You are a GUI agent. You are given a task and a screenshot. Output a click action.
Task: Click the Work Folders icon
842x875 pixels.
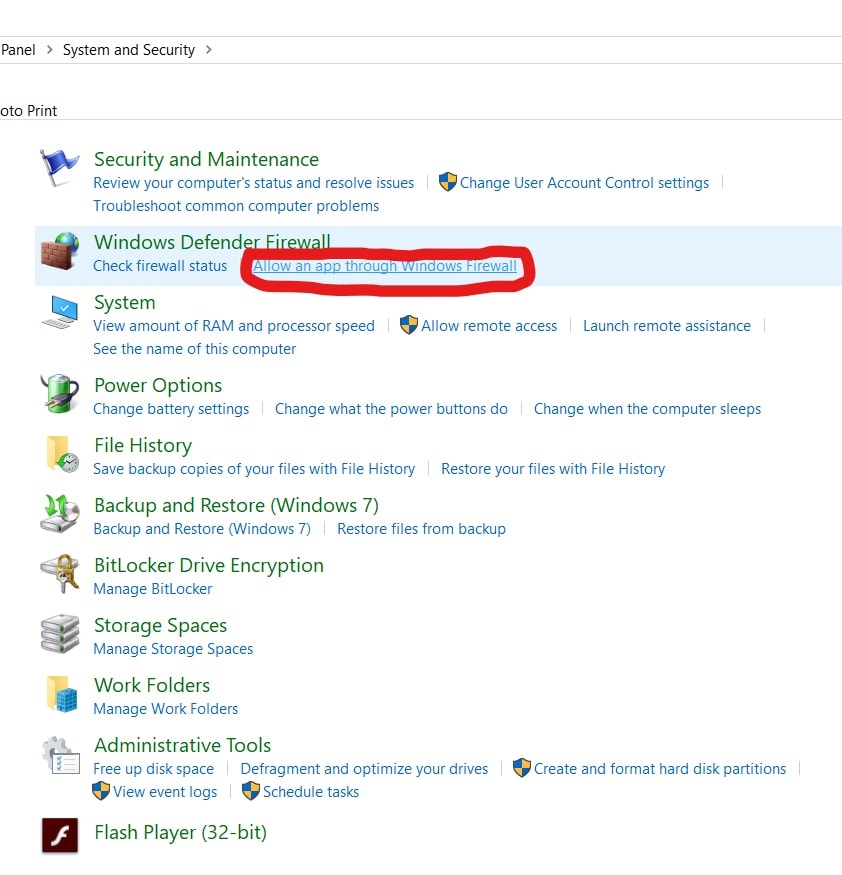[61, 694]
